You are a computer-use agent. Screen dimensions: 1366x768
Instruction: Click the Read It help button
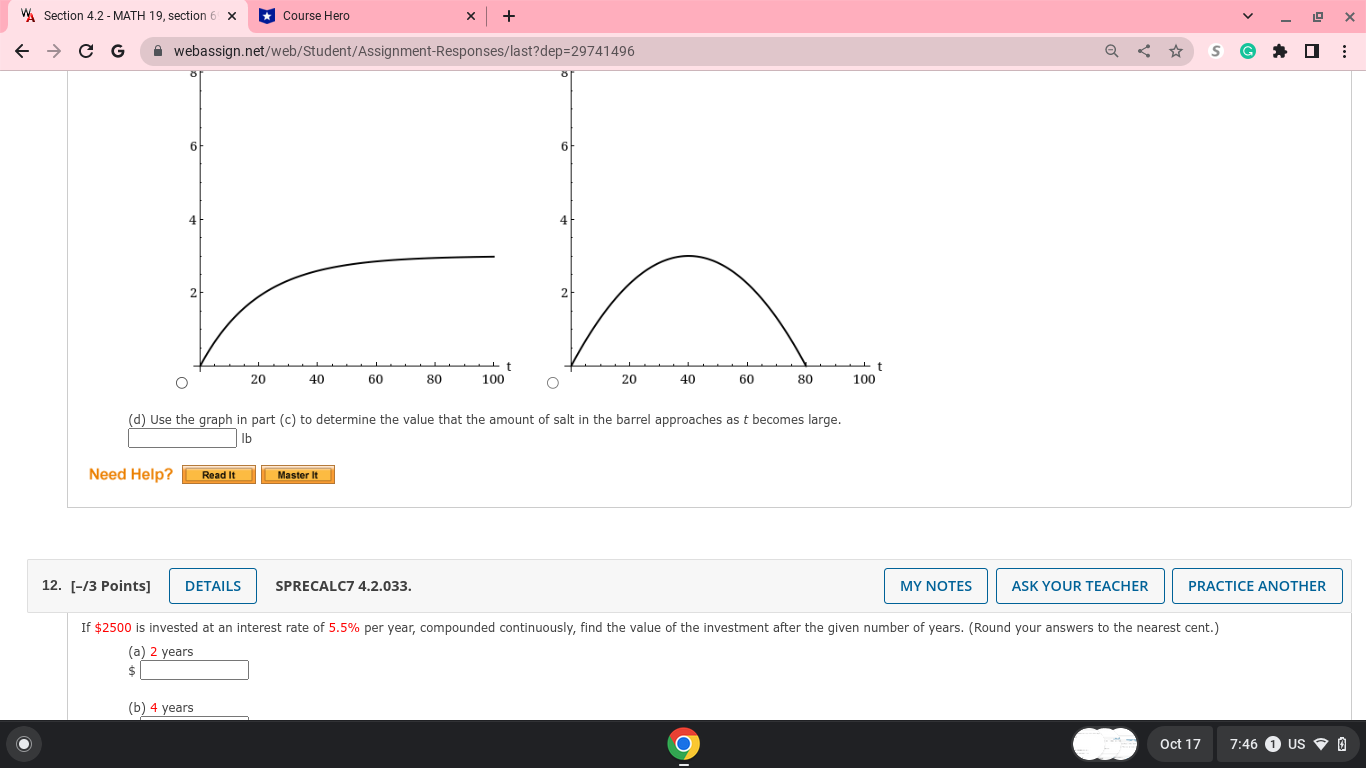point(218,474)
